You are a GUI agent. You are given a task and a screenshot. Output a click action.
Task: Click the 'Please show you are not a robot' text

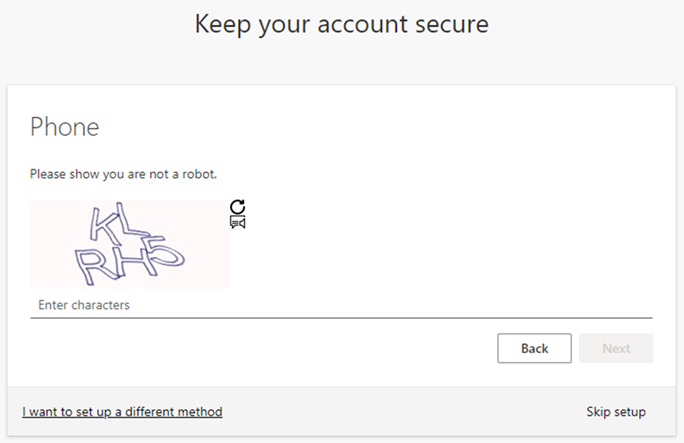coord(123,174)
